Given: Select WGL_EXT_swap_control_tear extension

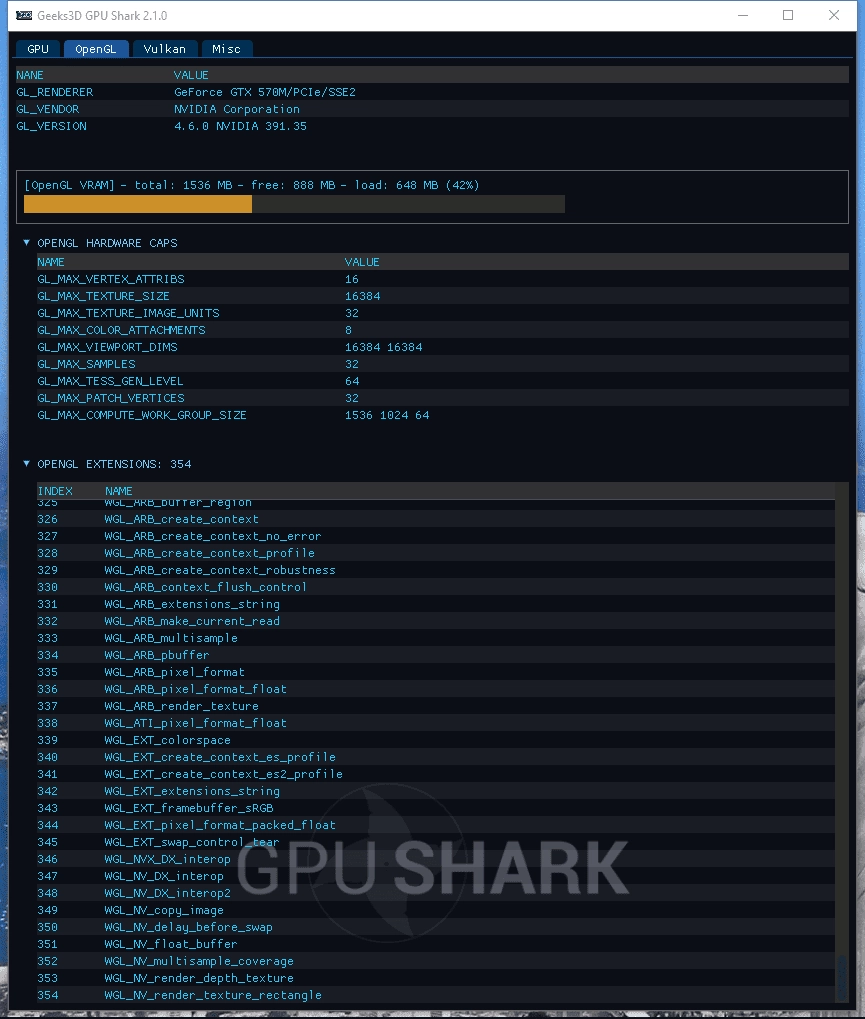Looking at the screenshot, I should click(x=435, y=842).
